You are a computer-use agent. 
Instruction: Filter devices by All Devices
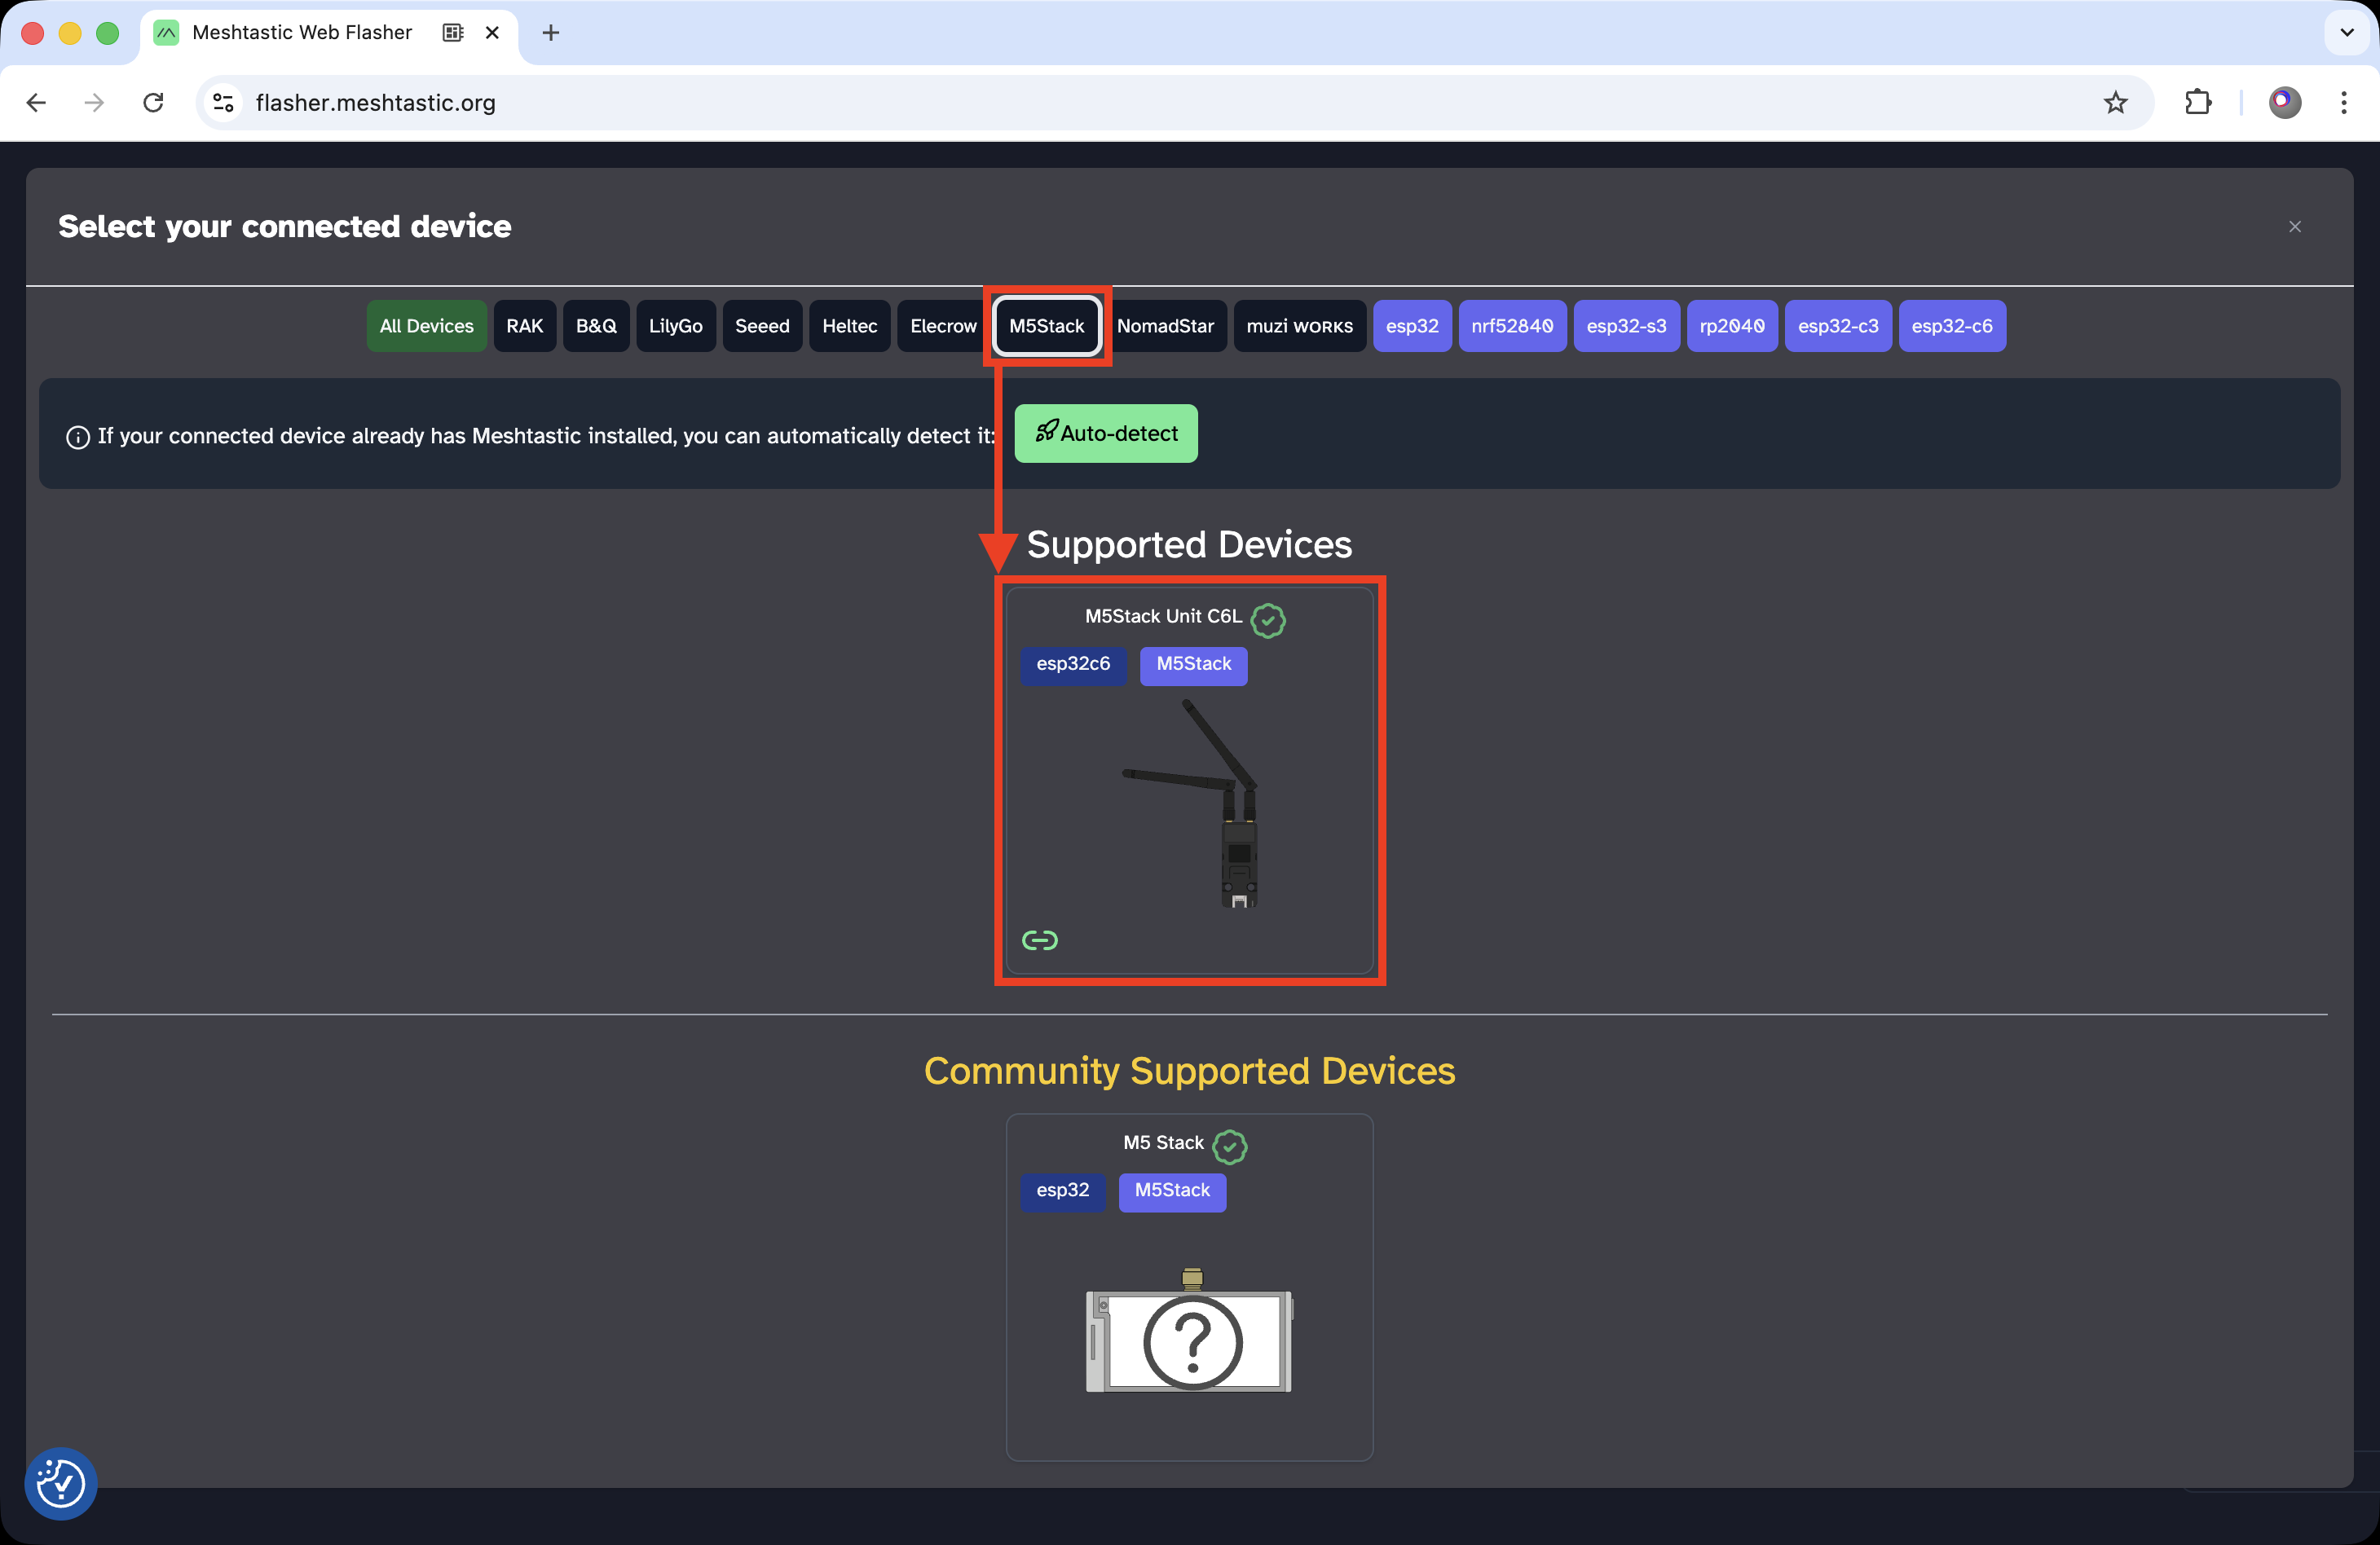pos(426,326)
